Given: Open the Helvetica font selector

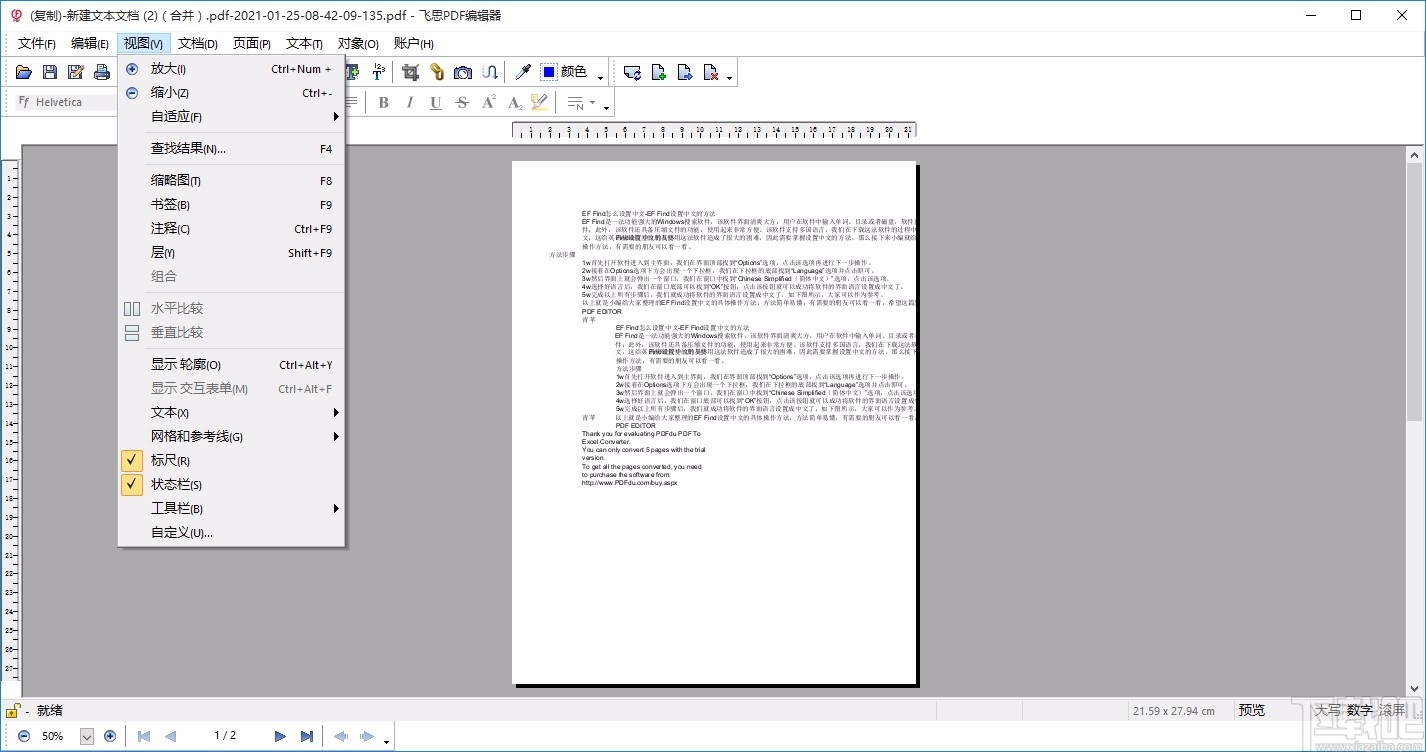Looking at the screenshot, I should tap(64, 102).
